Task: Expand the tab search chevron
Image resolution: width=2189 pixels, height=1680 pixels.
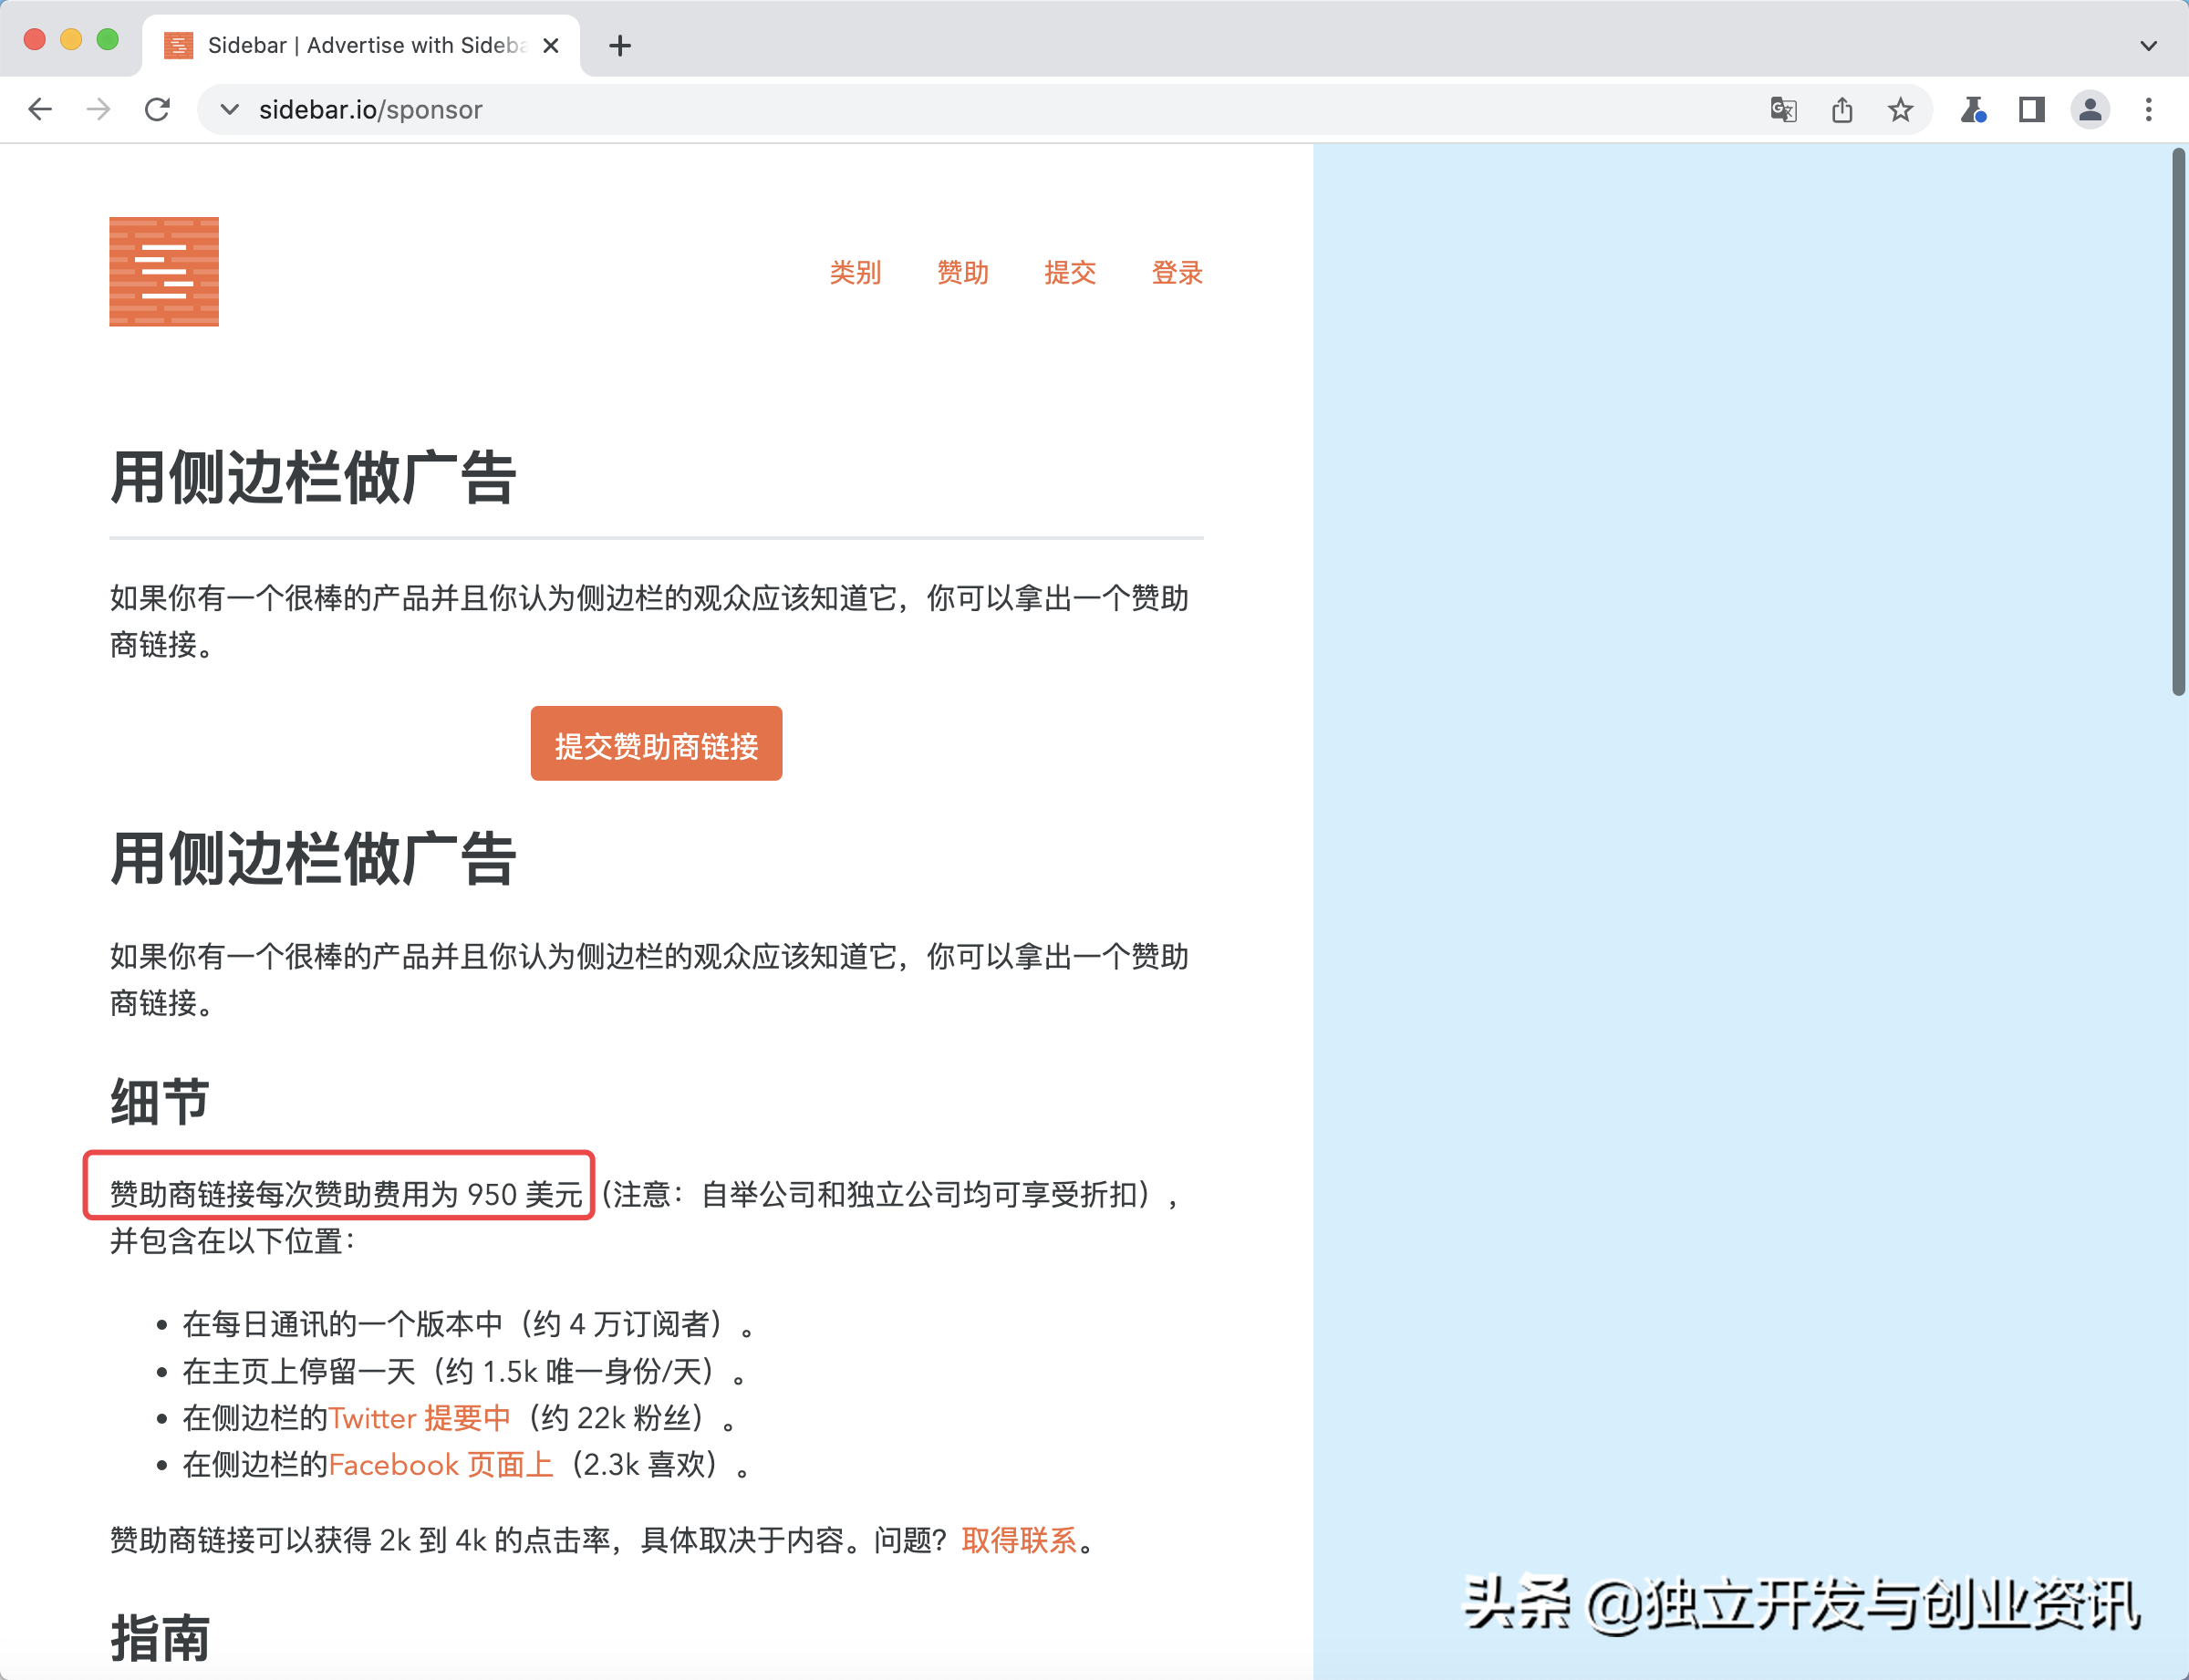Action: coord(2146,45)
